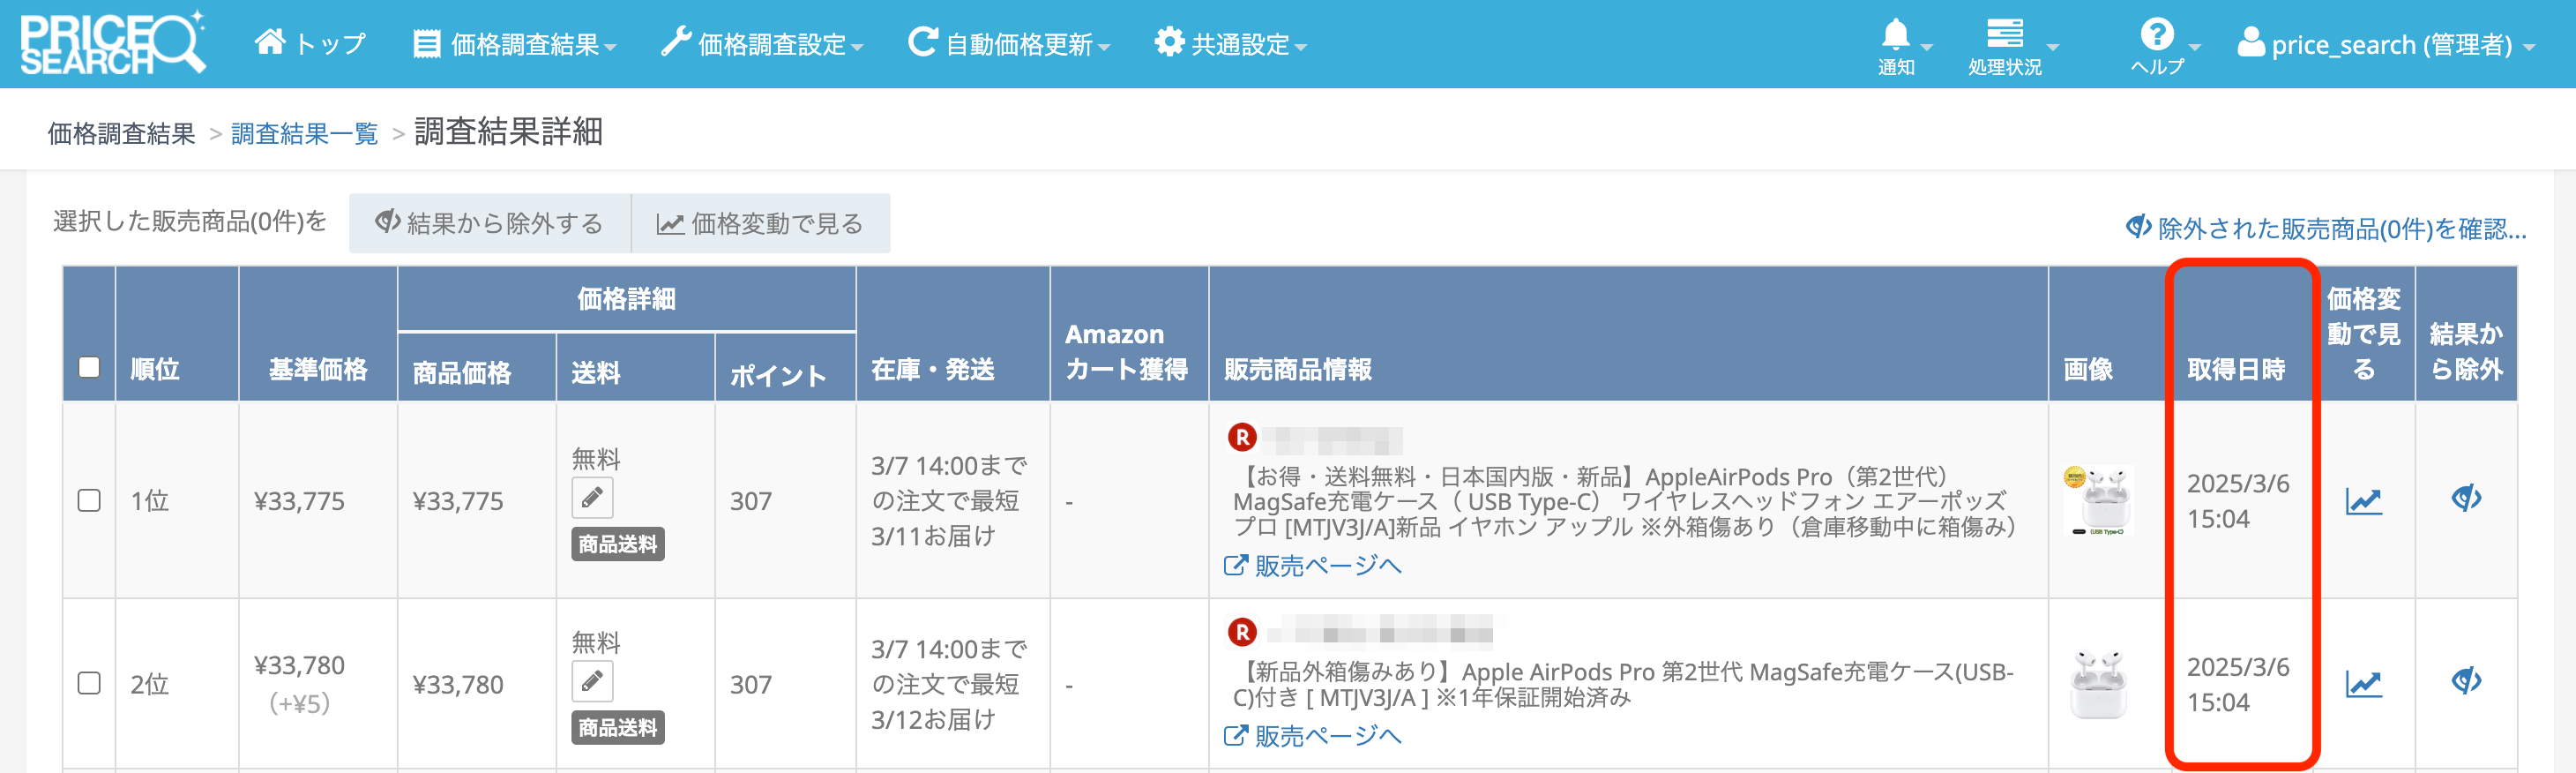
Task: Open the 通知 bell icon
Action: (x=1895, y=36)
